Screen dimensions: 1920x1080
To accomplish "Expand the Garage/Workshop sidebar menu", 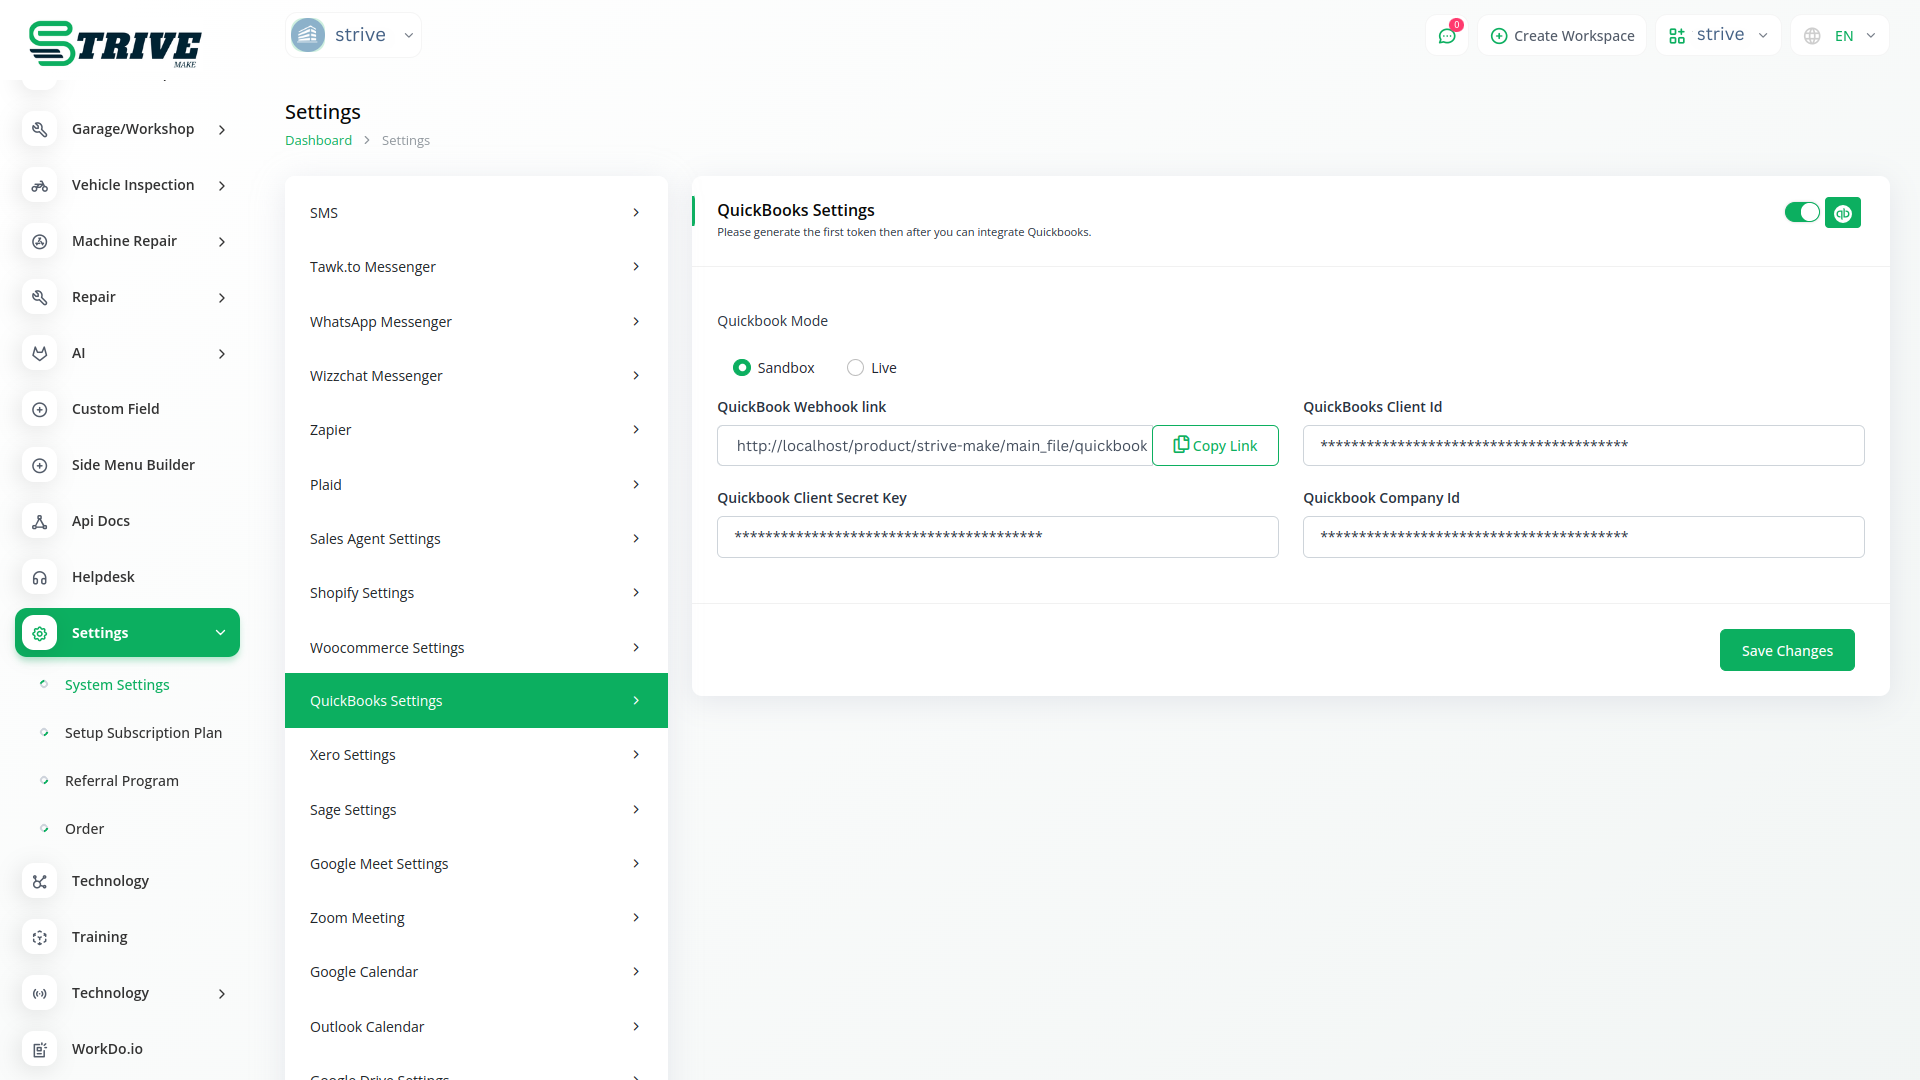I will point(133,129).
